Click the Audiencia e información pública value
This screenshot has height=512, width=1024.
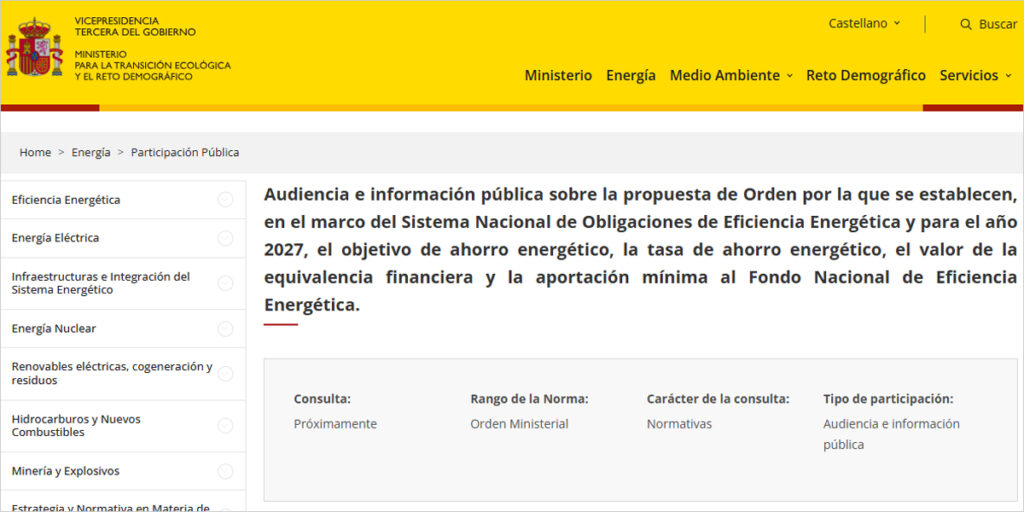[x=891, y=434]
